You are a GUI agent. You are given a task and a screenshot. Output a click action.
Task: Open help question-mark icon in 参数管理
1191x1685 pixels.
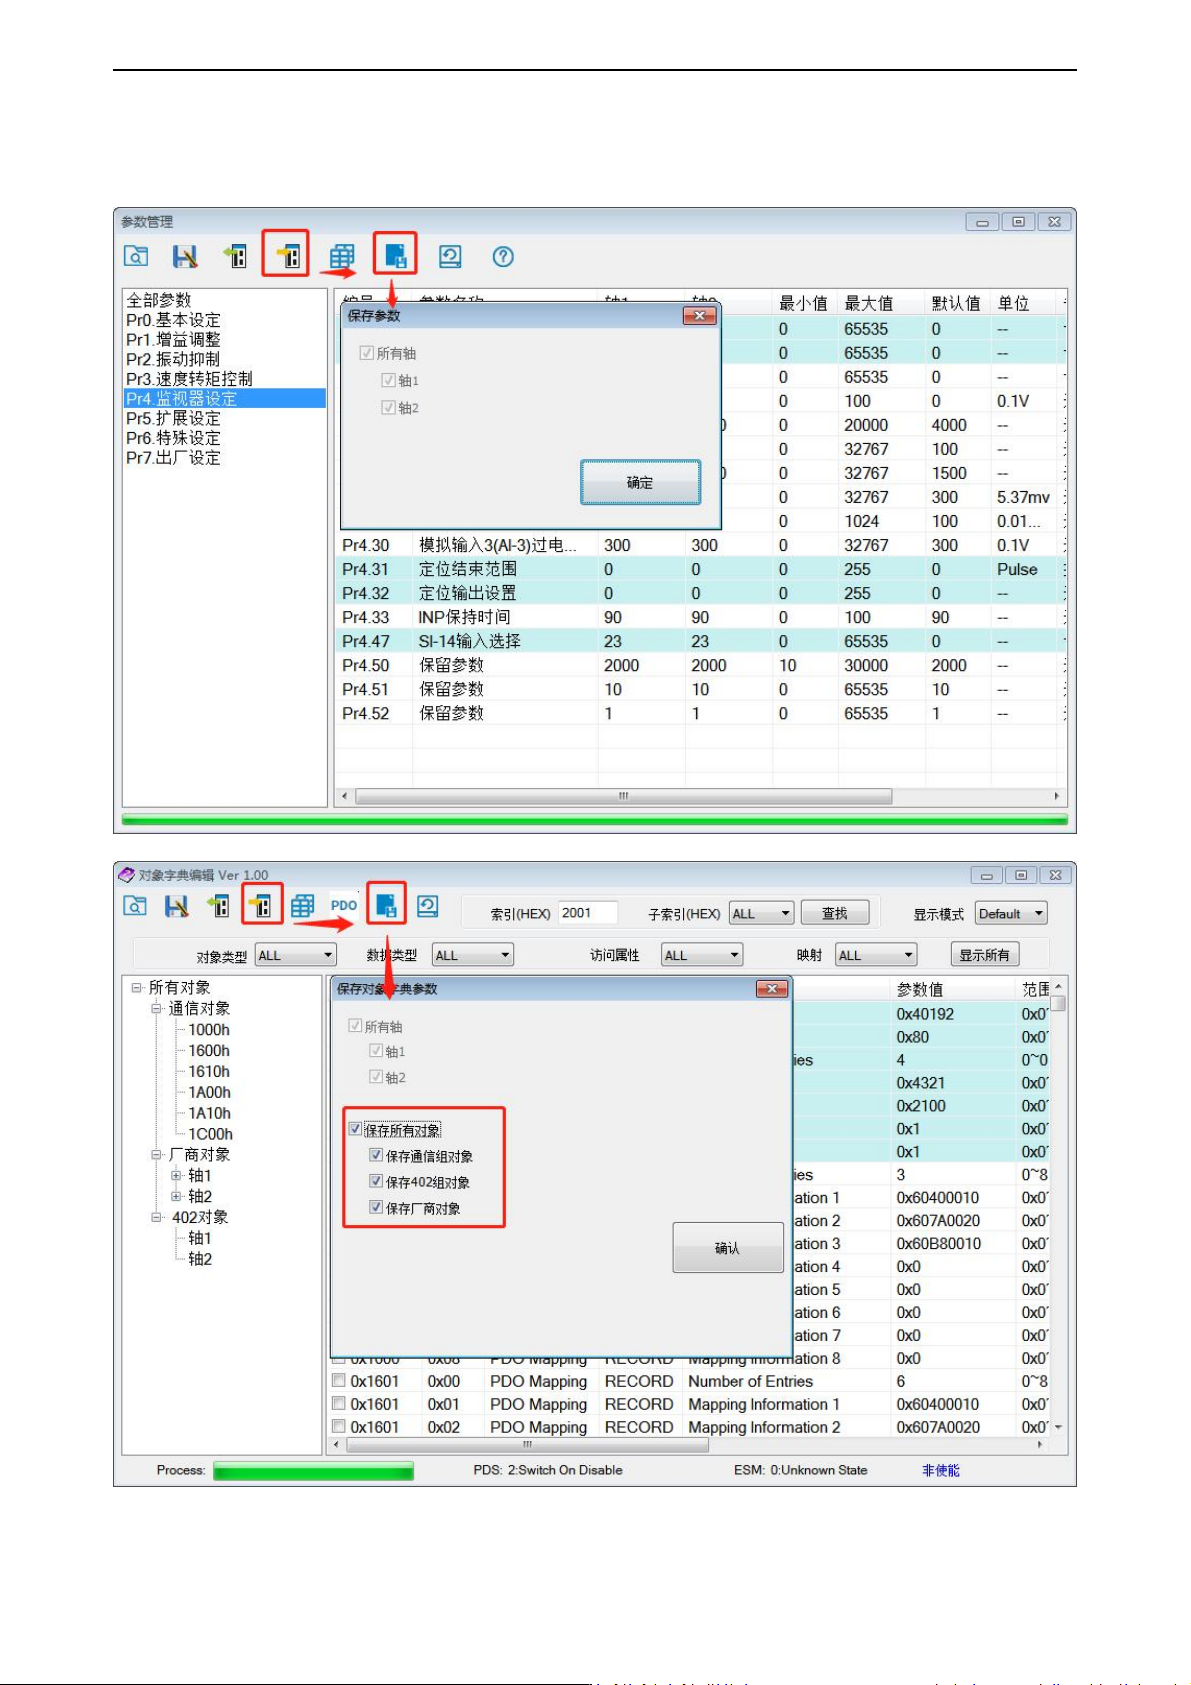(503, 257)
